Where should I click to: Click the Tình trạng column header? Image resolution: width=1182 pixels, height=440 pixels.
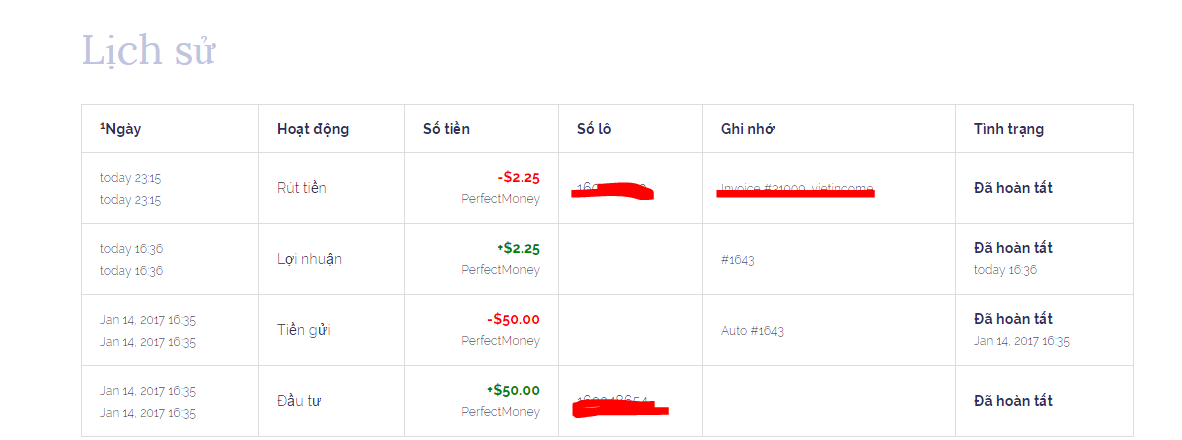point(1009,129)
